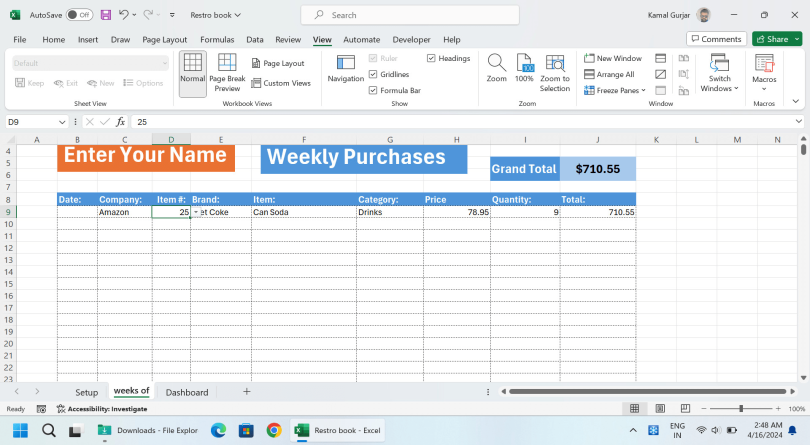Switch to the Dashboard sheet tab

tap(187, 392)
